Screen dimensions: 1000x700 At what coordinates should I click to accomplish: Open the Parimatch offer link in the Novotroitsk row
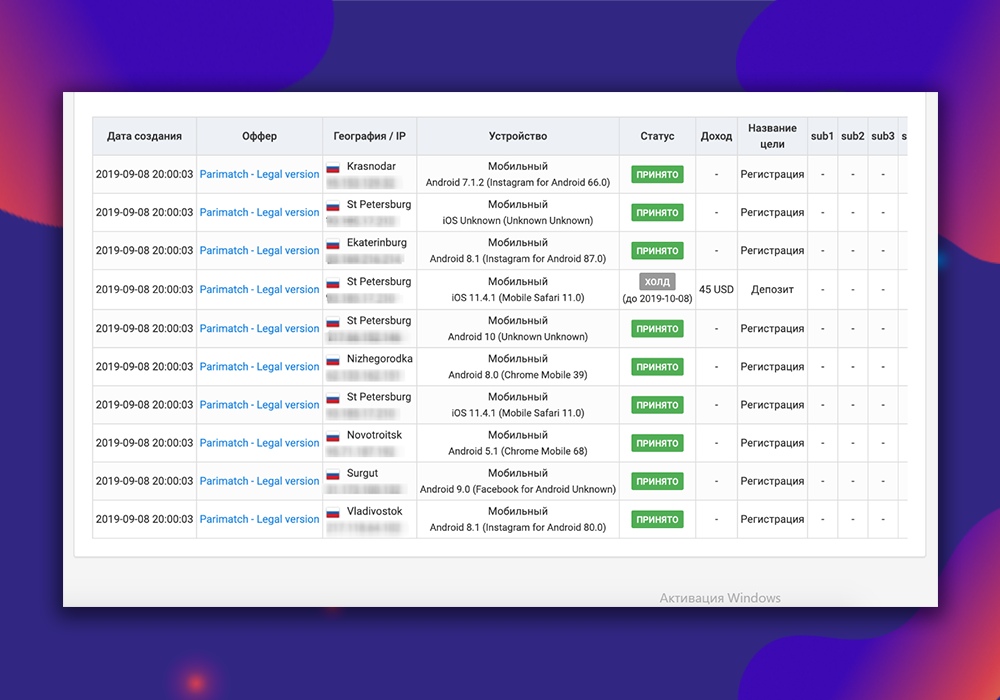(260, 443)
